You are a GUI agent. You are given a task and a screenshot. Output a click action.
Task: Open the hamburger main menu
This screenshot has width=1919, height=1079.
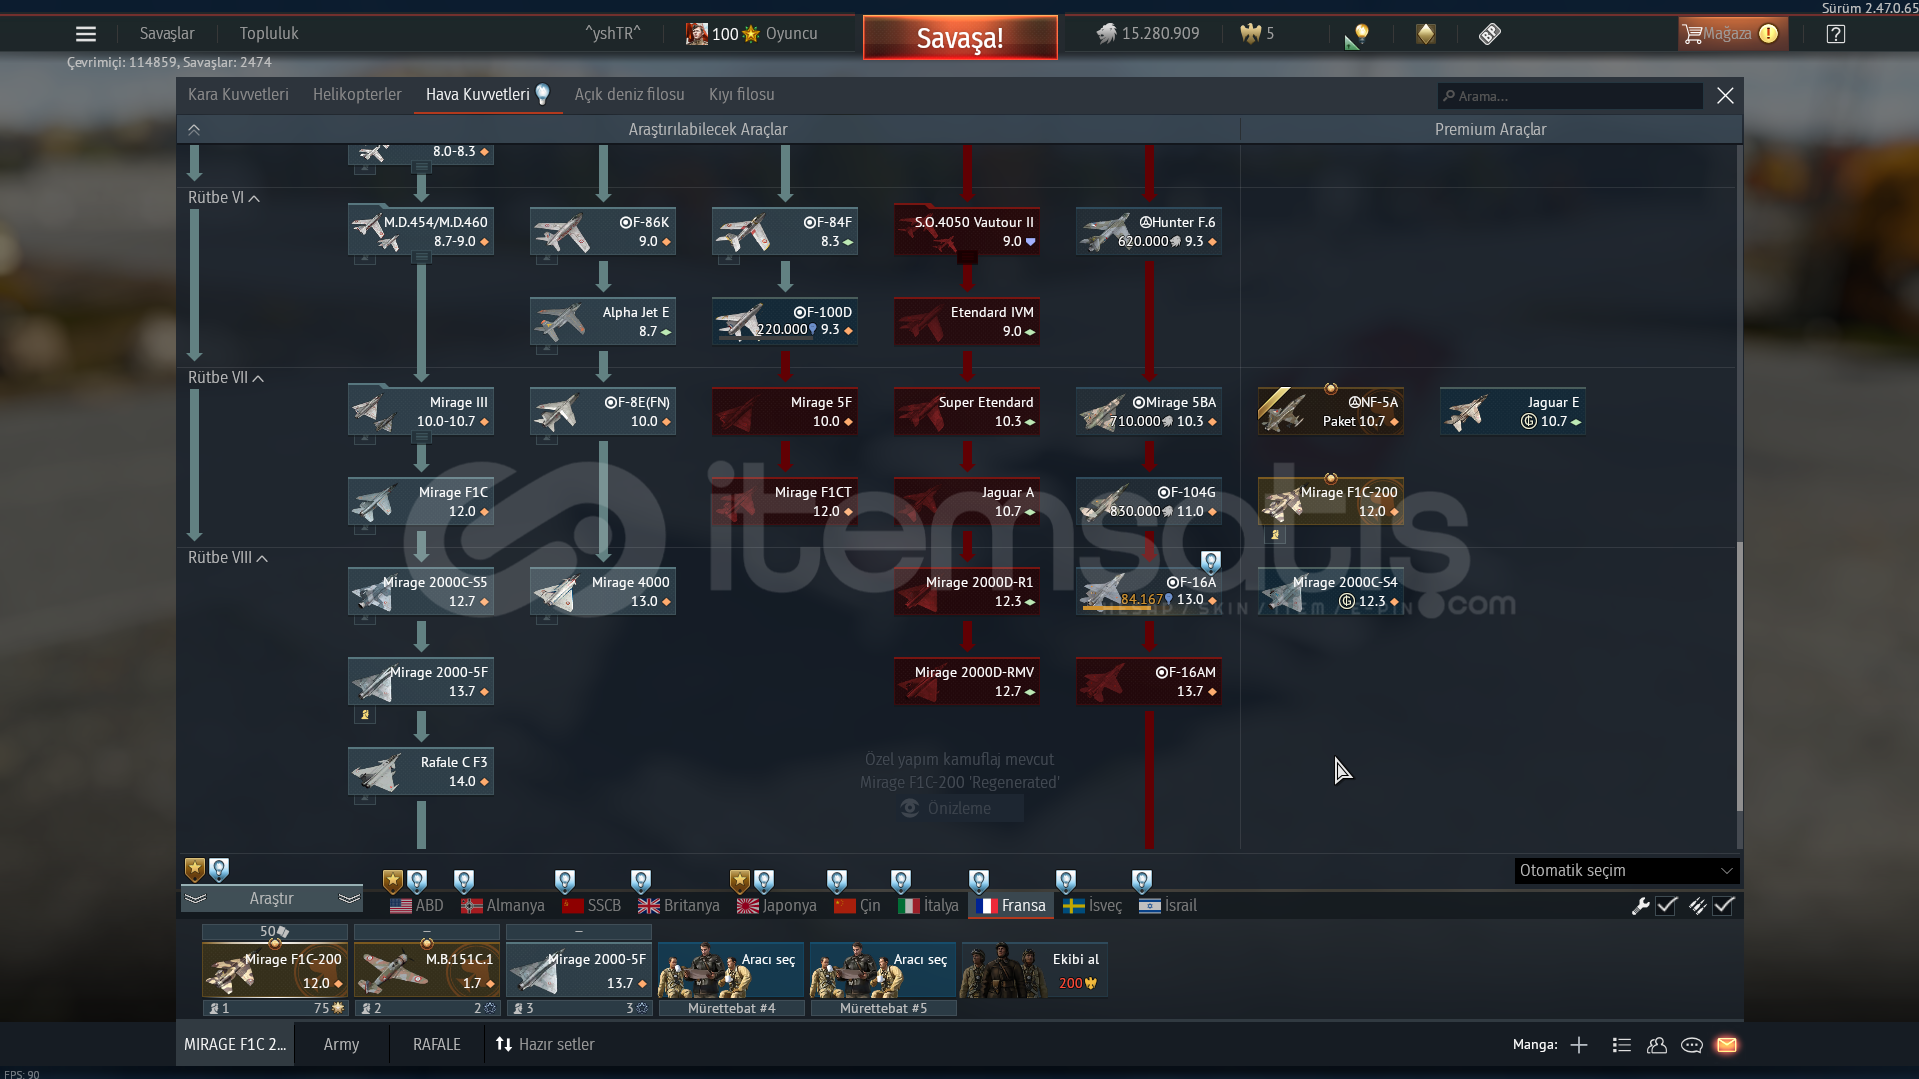(86, 34)
